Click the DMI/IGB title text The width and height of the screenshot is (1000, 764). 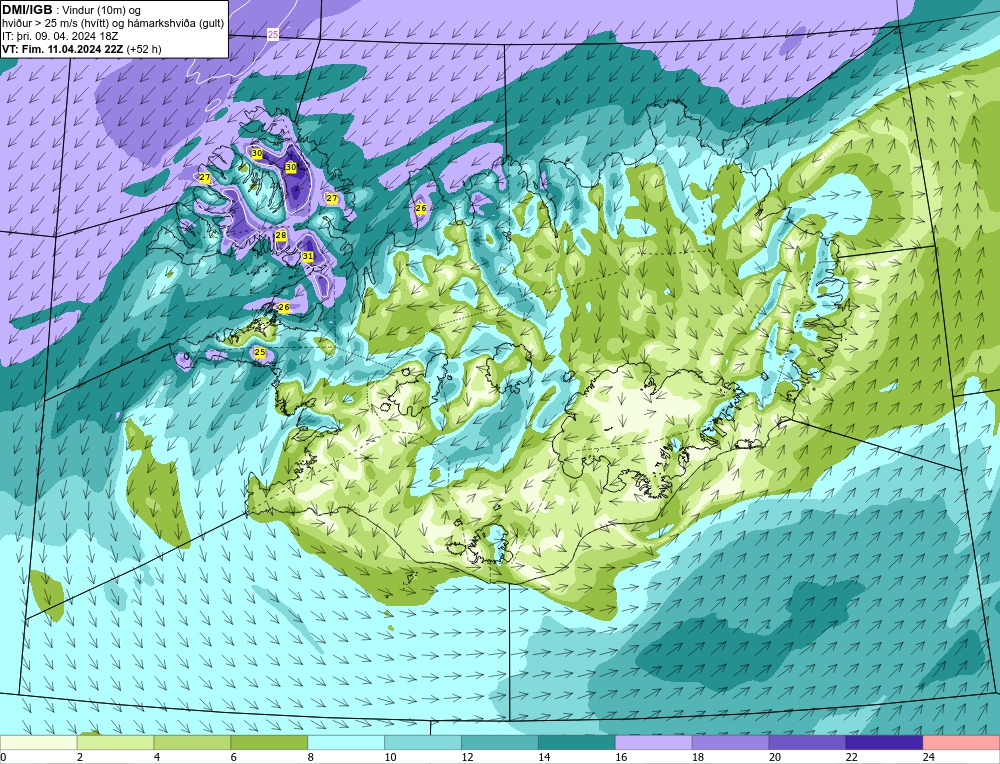coord(27,10)
